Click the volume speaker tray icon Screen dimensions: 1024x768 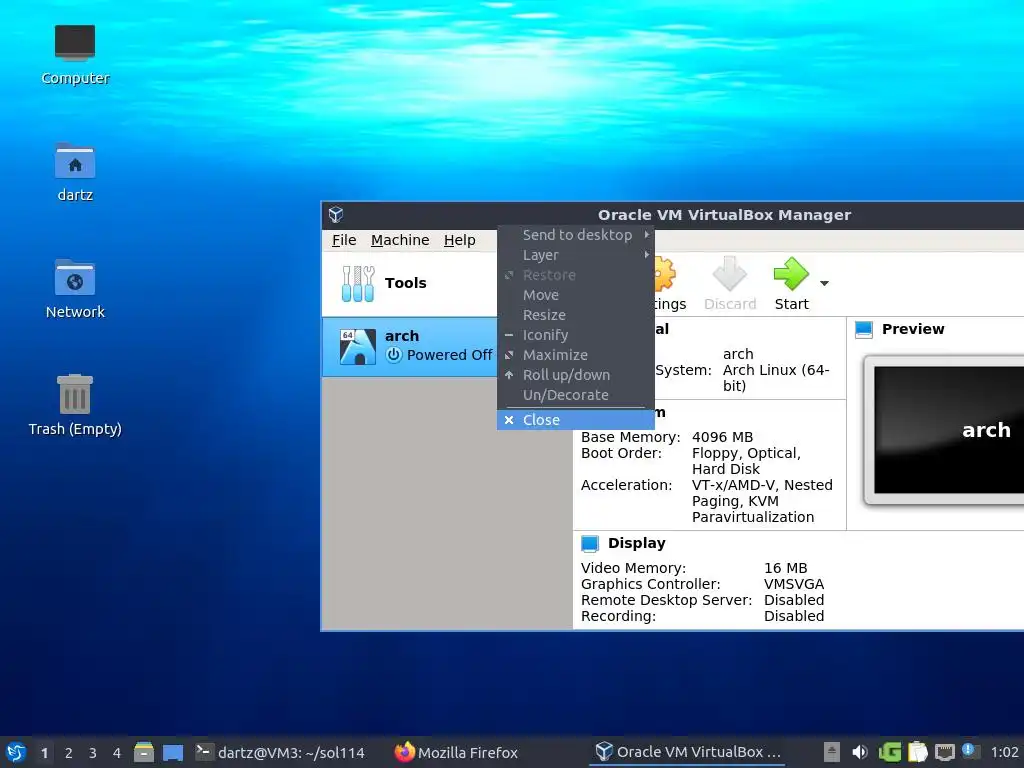[859, 752]
